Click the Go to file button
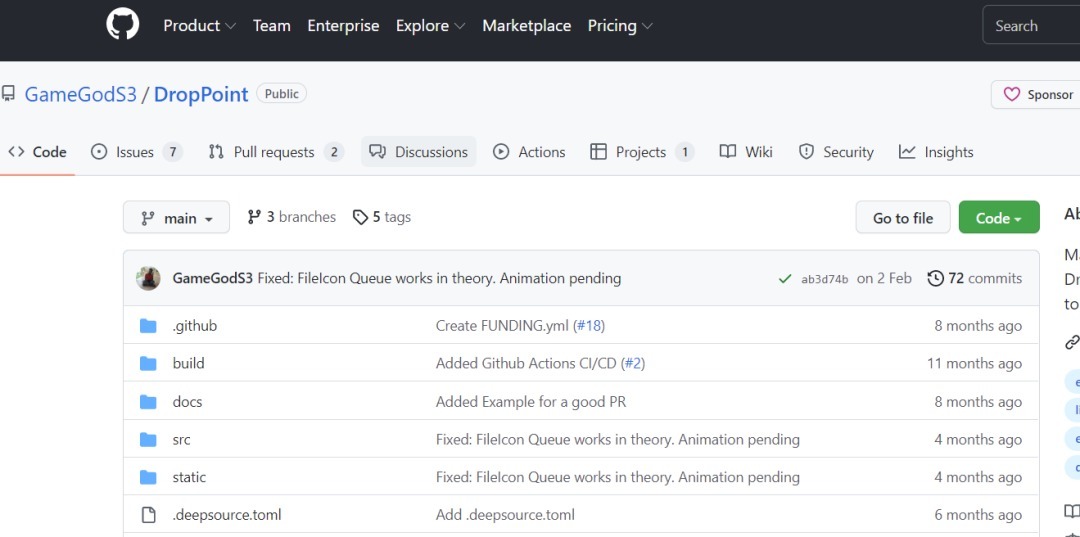The image size is (1080, 537). (x=903, y=218)
